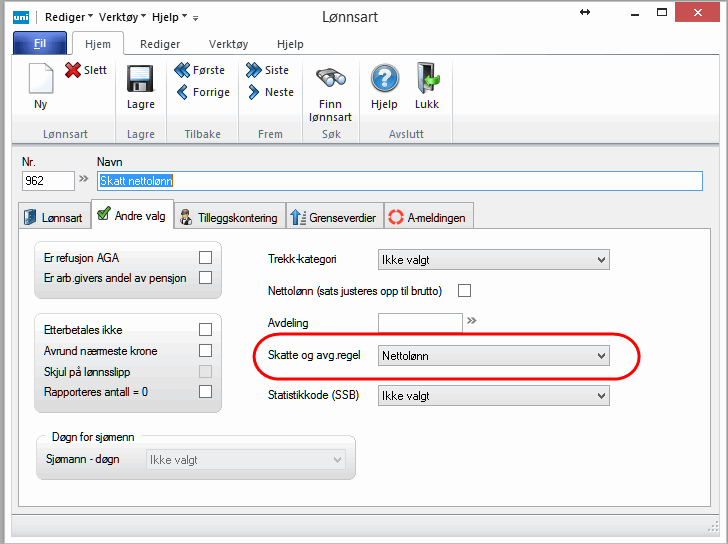Enable the Er refusjon AGA checkbox
The width and height of the screenshot is (728, 544).
(x=205, y=257)
